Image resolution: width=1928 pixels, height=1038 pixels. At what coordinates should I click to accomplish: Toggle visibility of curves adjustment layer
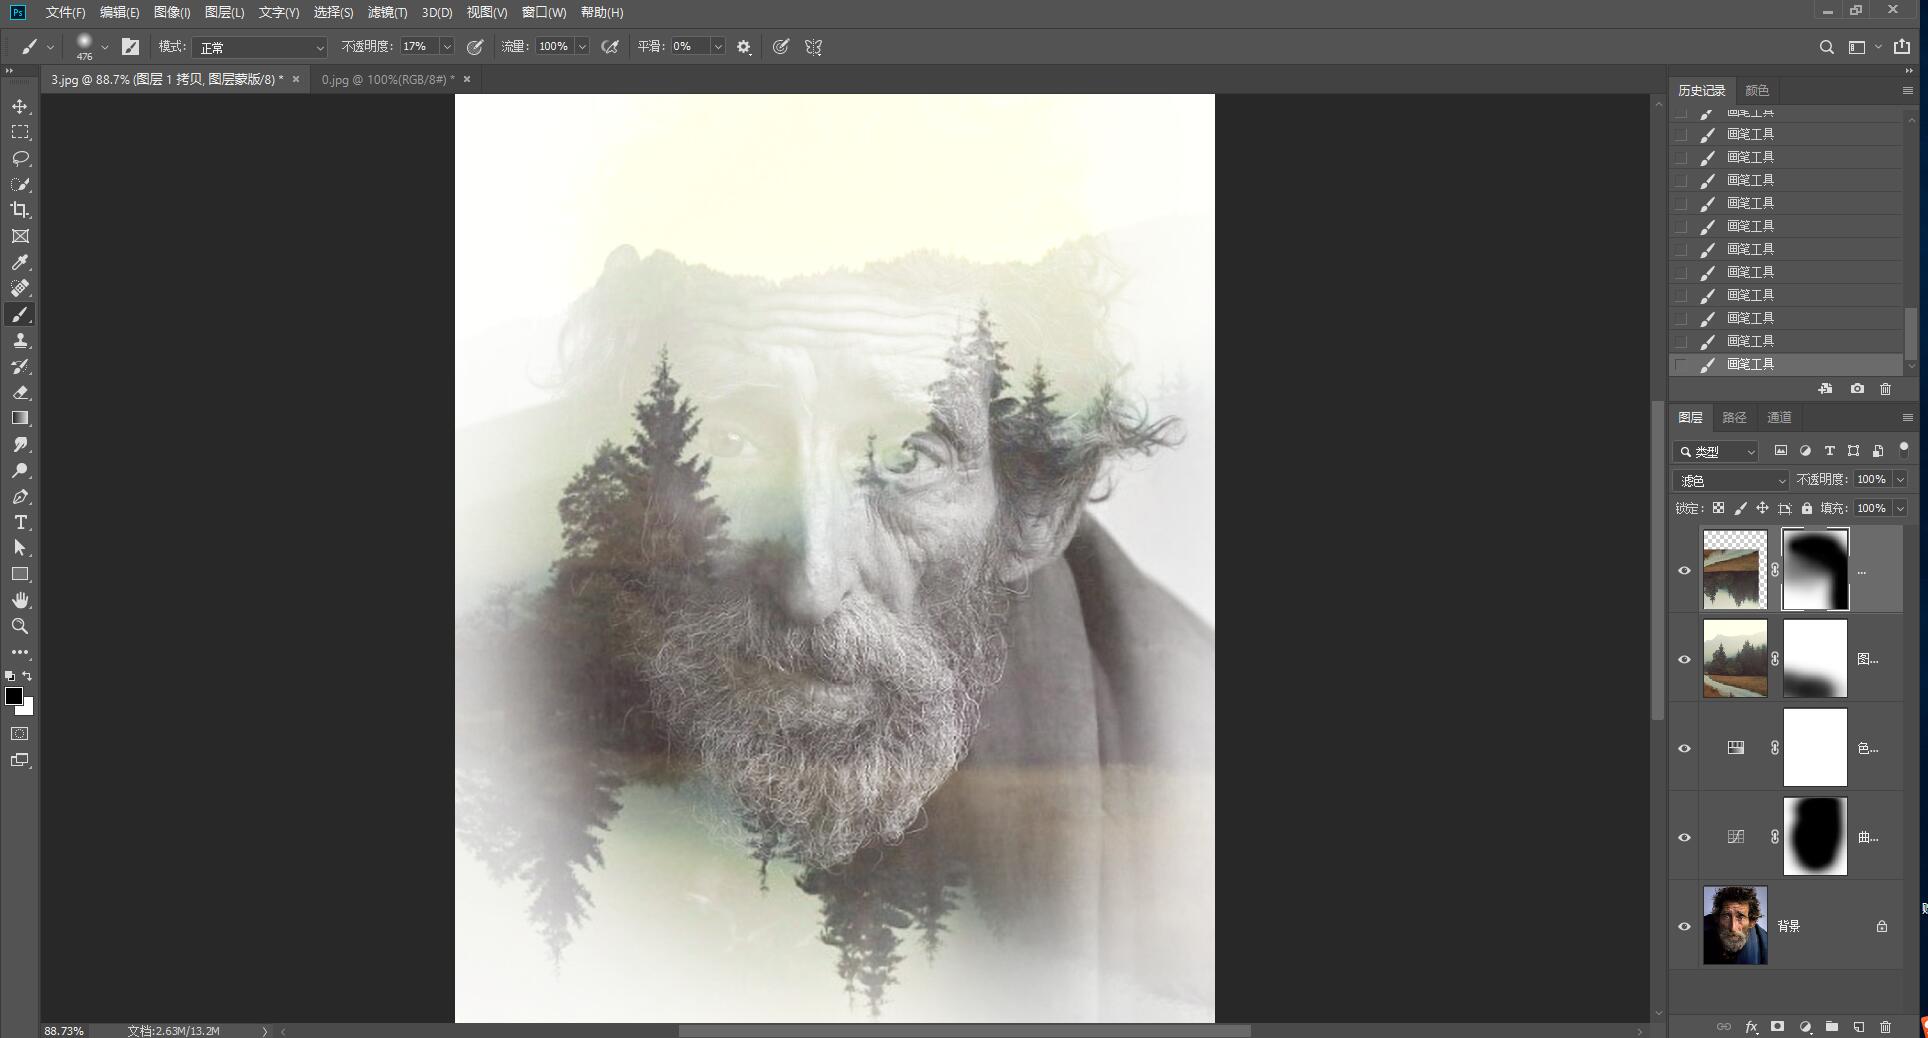tap(1684, 837)
